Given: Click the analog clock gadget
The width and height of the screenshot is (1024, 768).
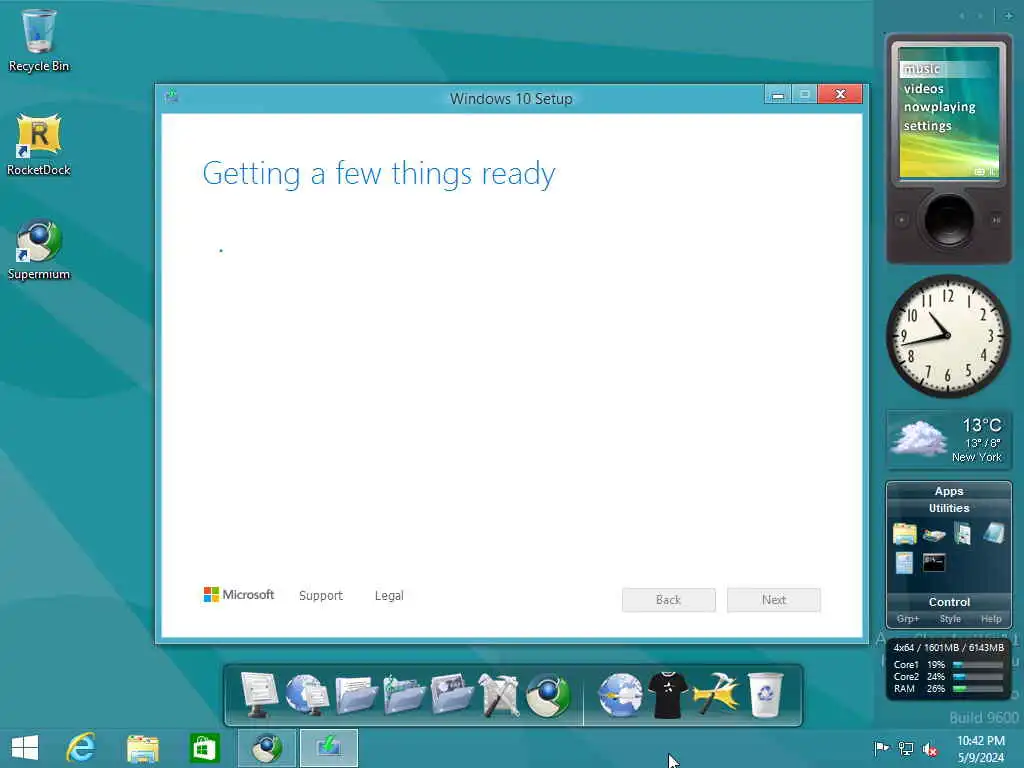Looking at the screenshot, I should [x=948, y=336].
